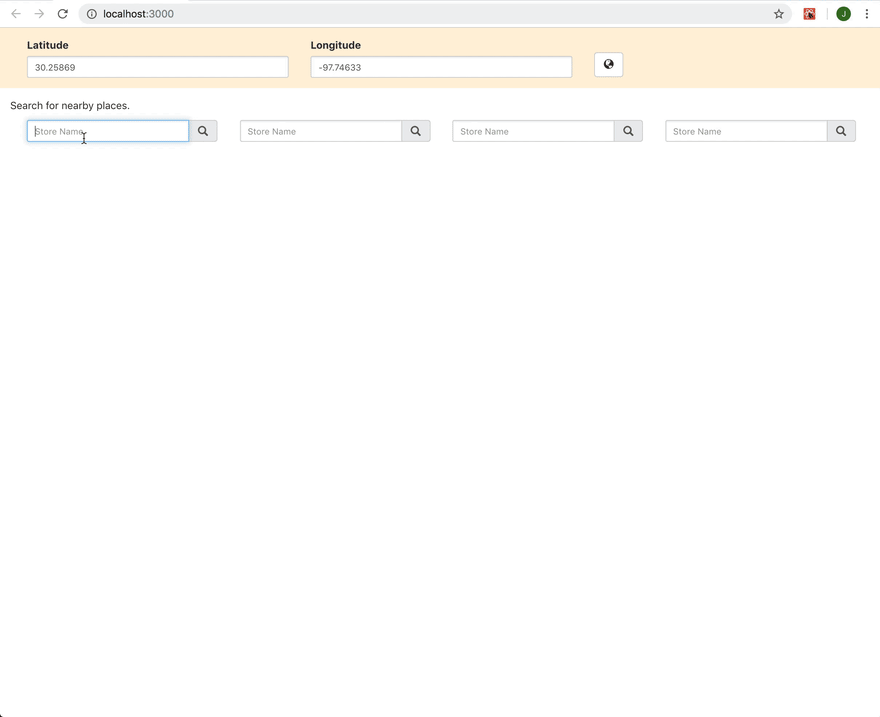The height and width of the screenshot is (717, 880).
Task: Click into the fourth Store Name field
Action: point(746,131)
